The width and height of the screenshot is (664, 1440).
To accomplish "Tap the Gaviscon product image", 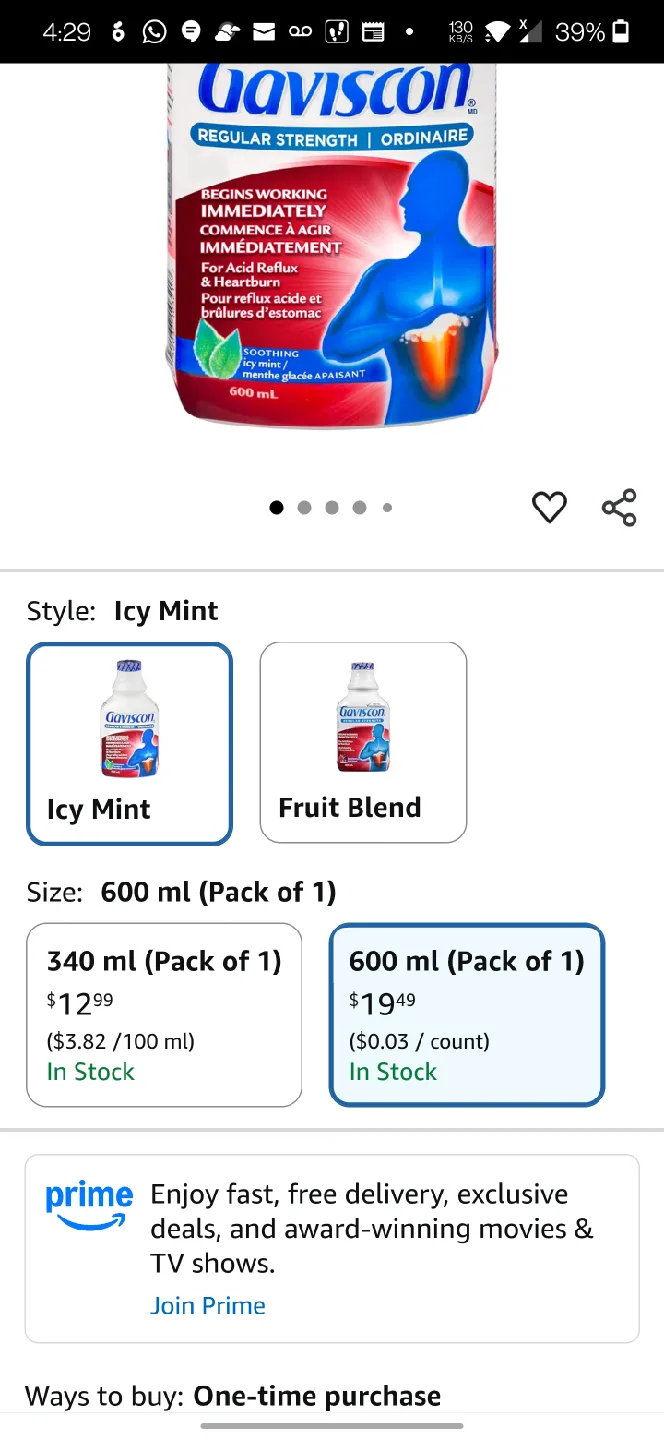I will (x=332, y=245).
